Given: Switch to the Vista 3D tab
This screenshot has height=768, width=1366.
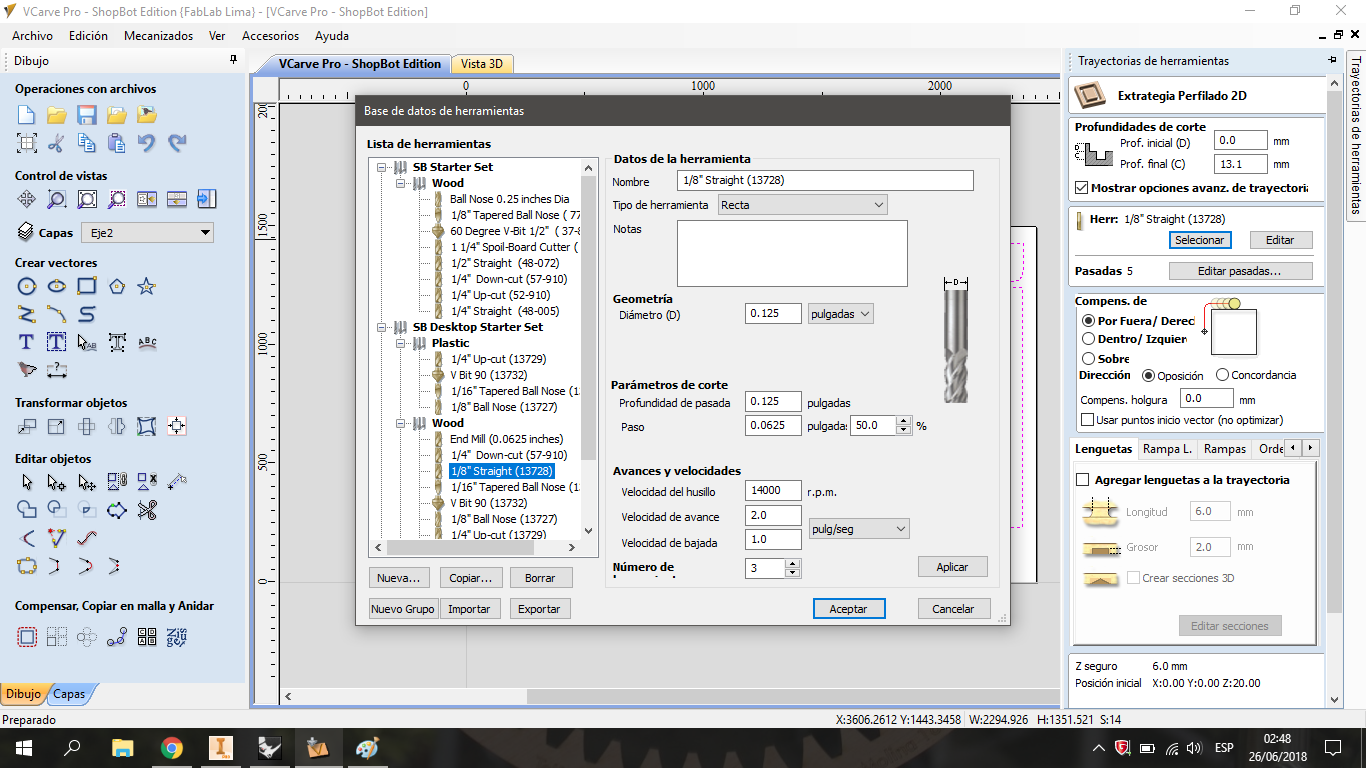Looking at the screenshot, I should [x=481, y=64].
